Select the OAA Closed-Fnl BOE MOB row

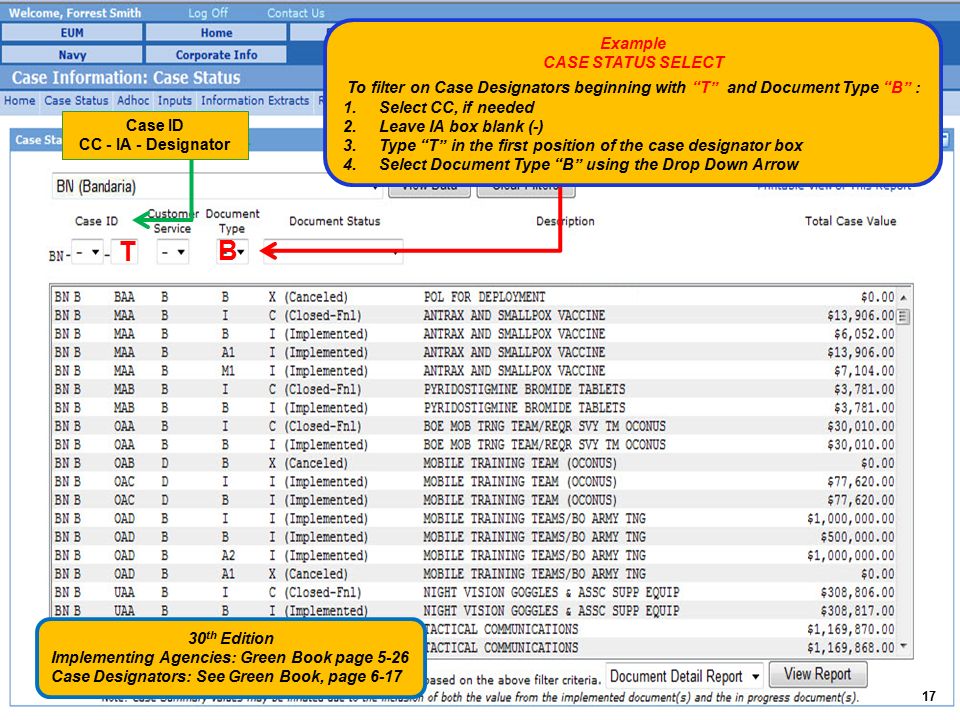pyautogui.click(x=474, y=426)
